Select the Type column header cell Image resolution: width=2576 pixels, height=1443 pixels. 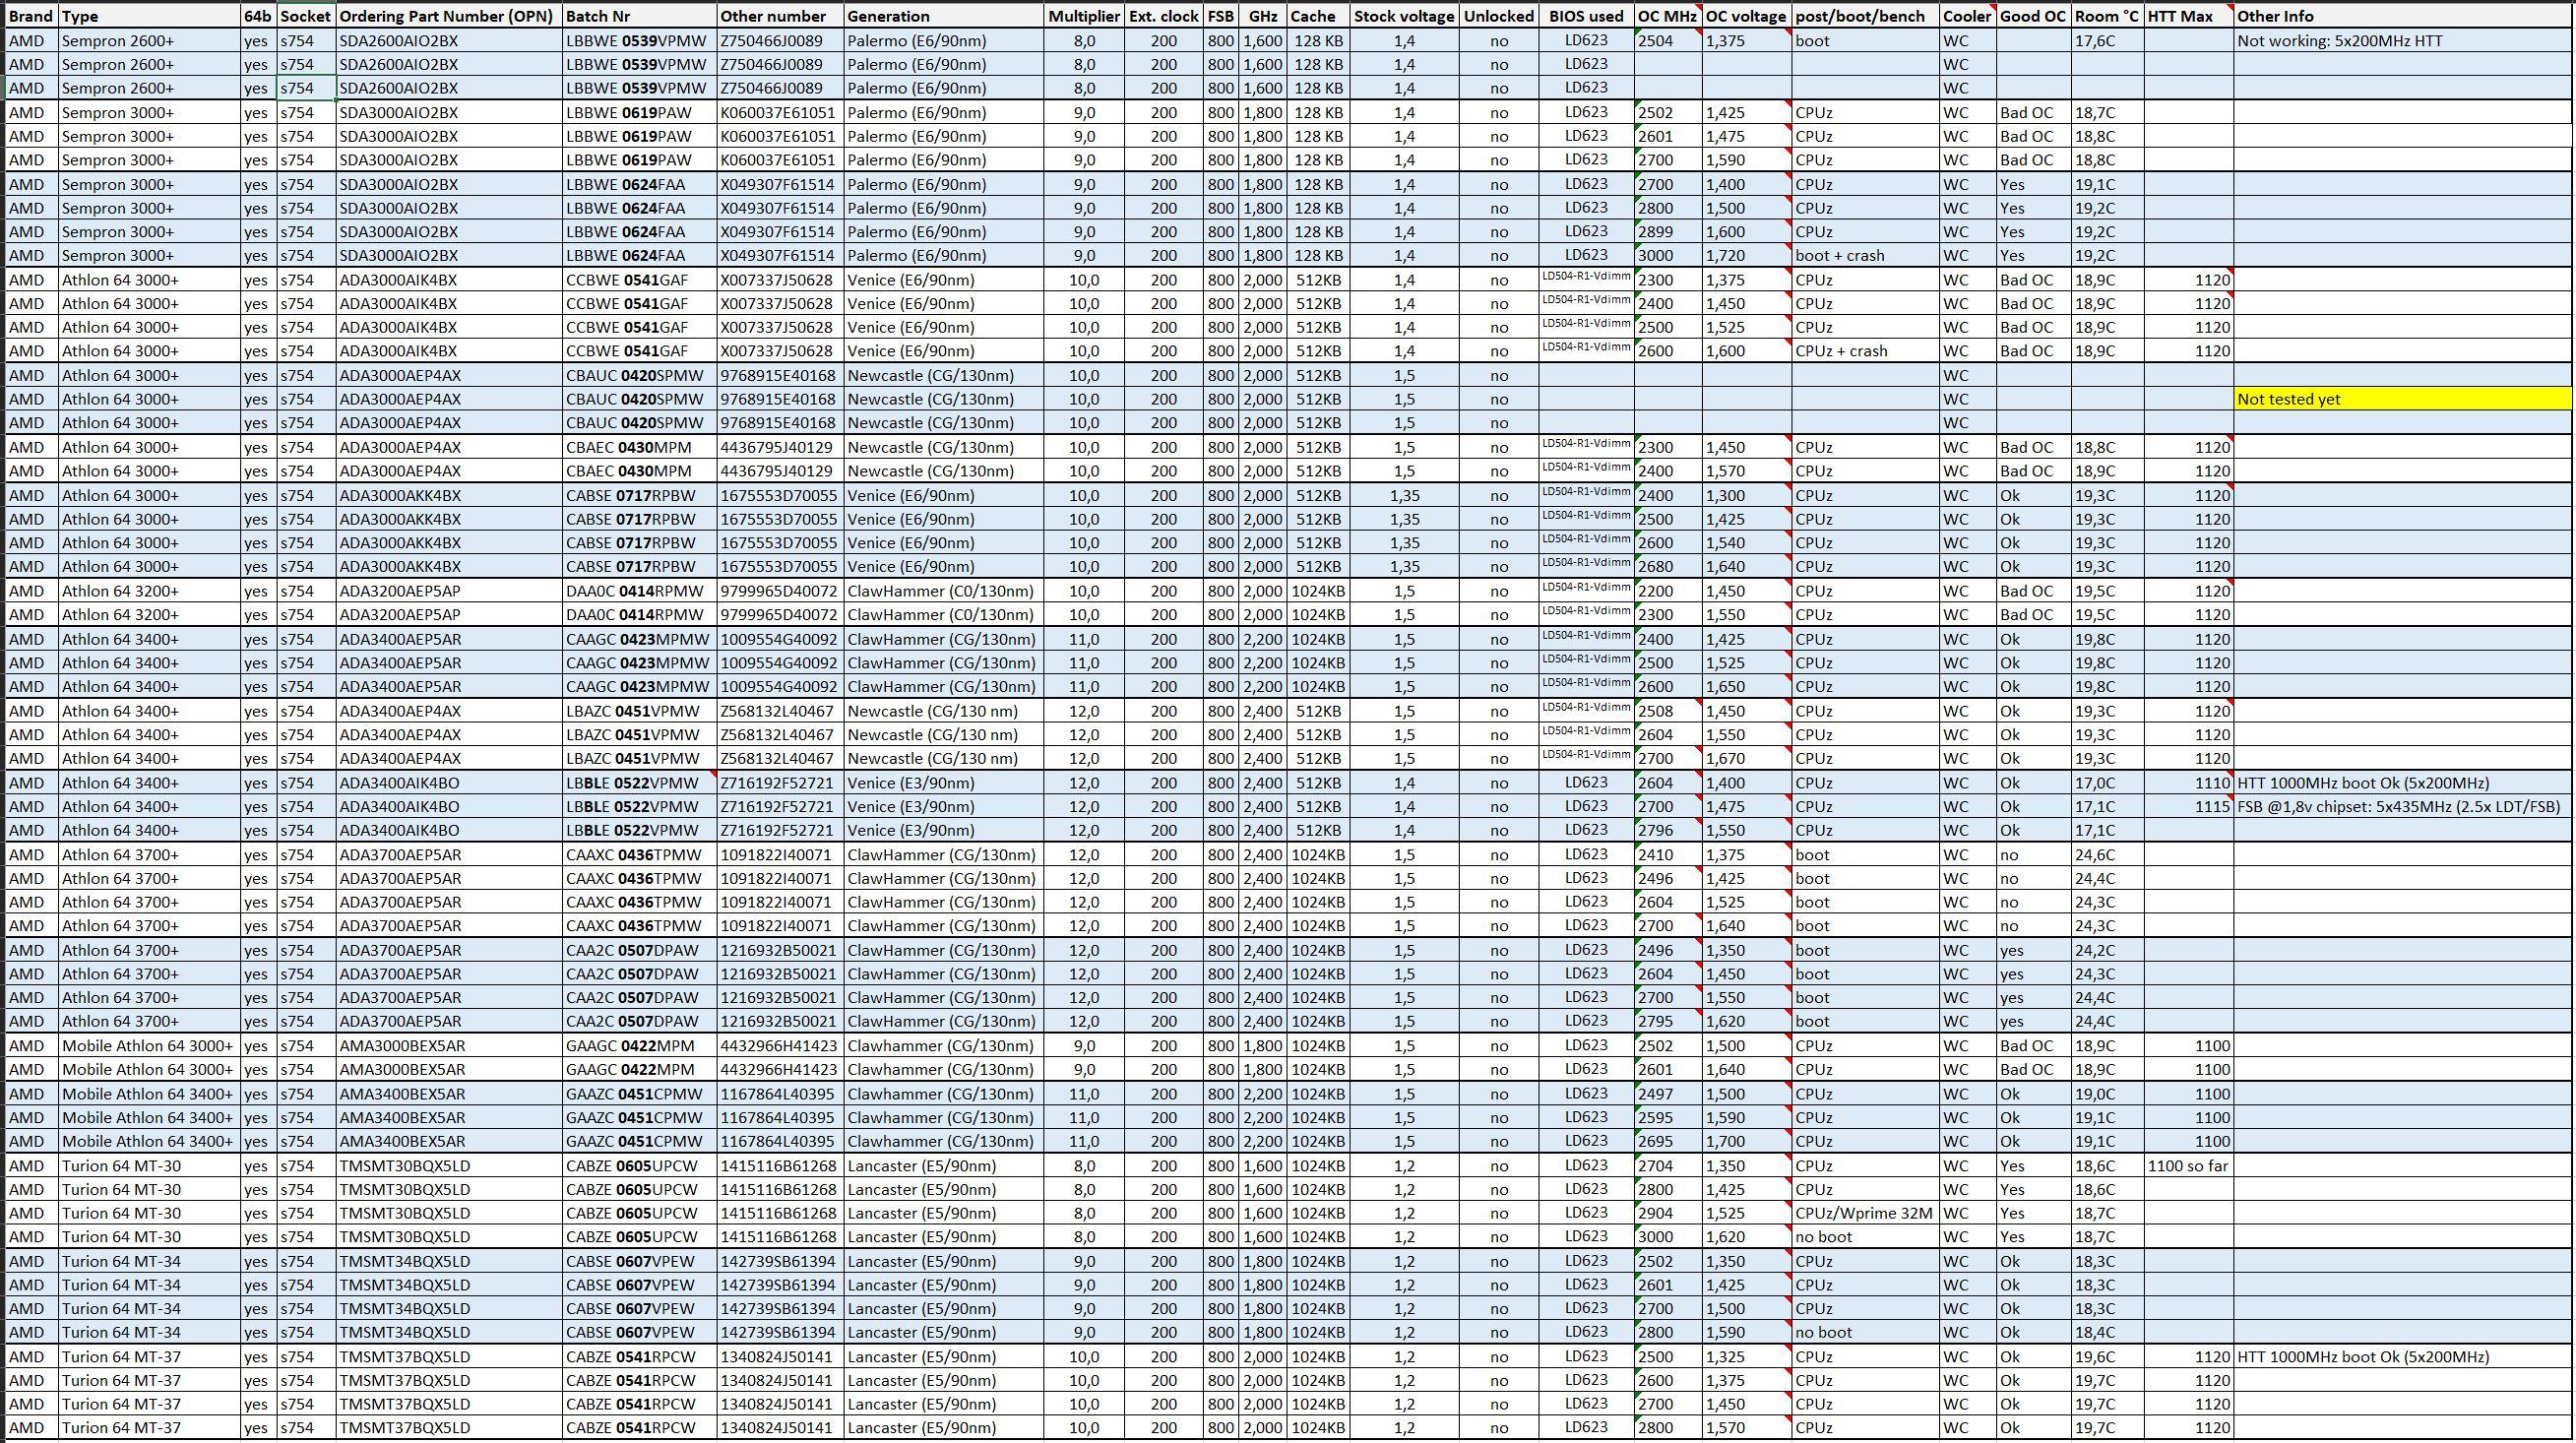coord(149,16)
